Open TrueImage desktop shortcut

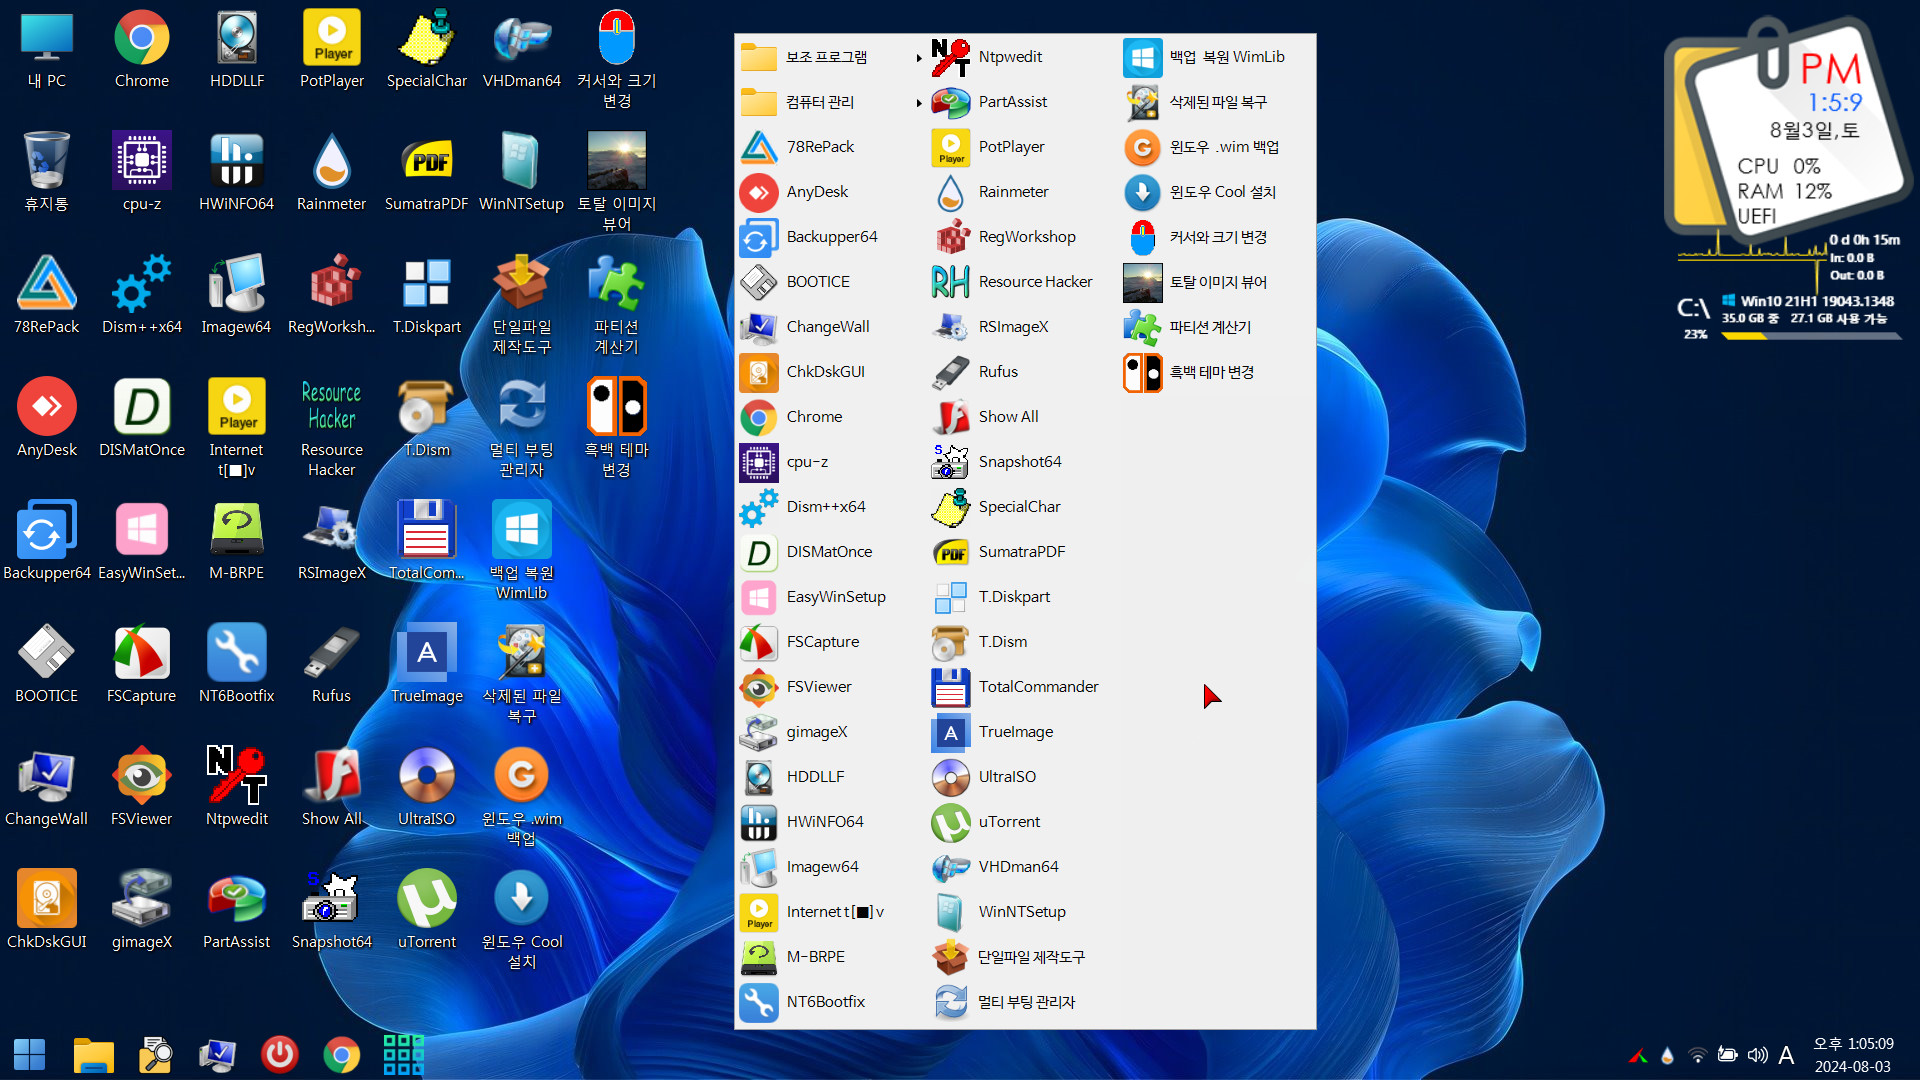(427, 664)
